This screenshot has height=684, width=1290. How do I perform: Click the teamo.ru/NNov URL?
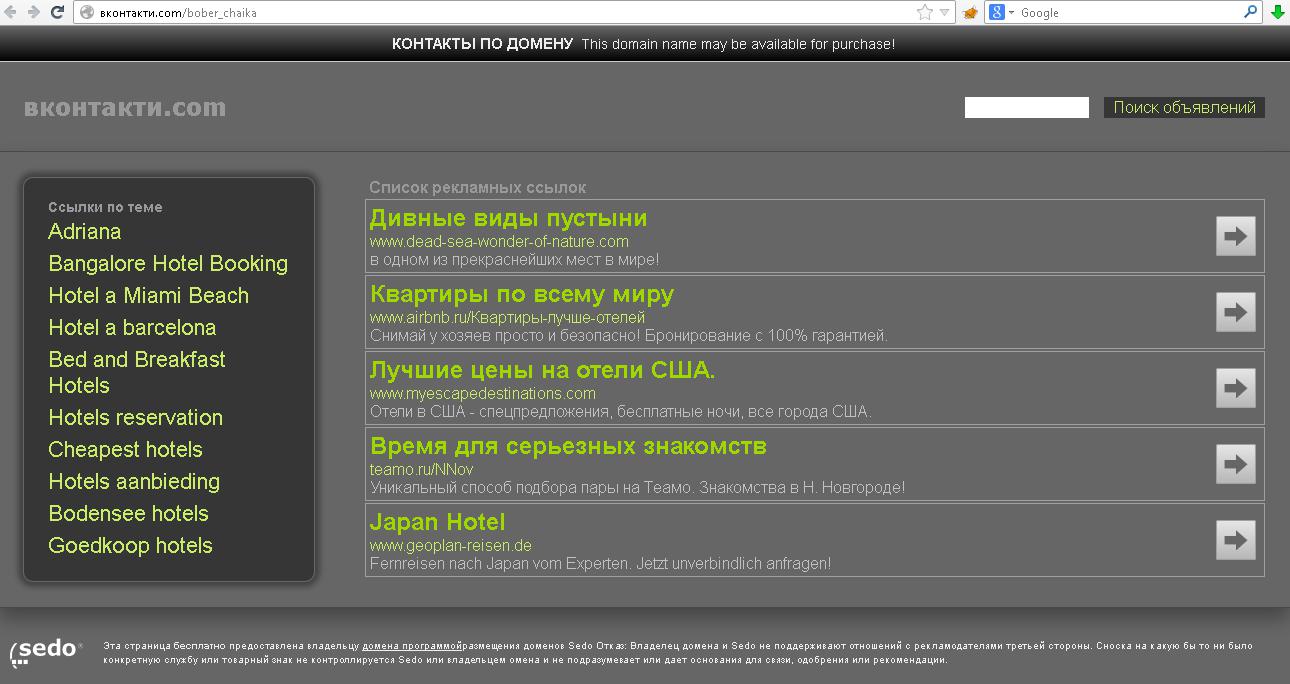(x=421, y=469)
